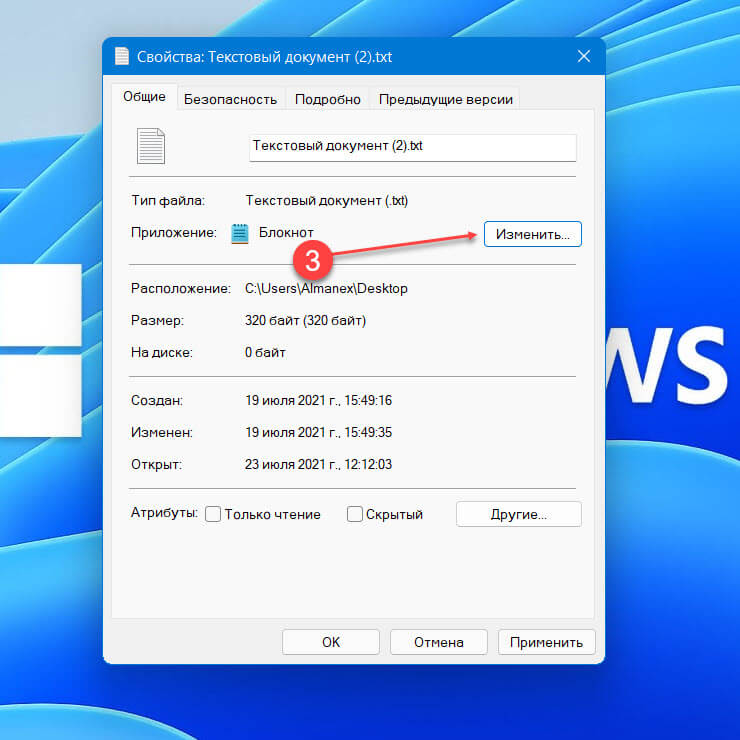Toggle the Только чтение checkbox
The image size is (740, 740).
213,514
